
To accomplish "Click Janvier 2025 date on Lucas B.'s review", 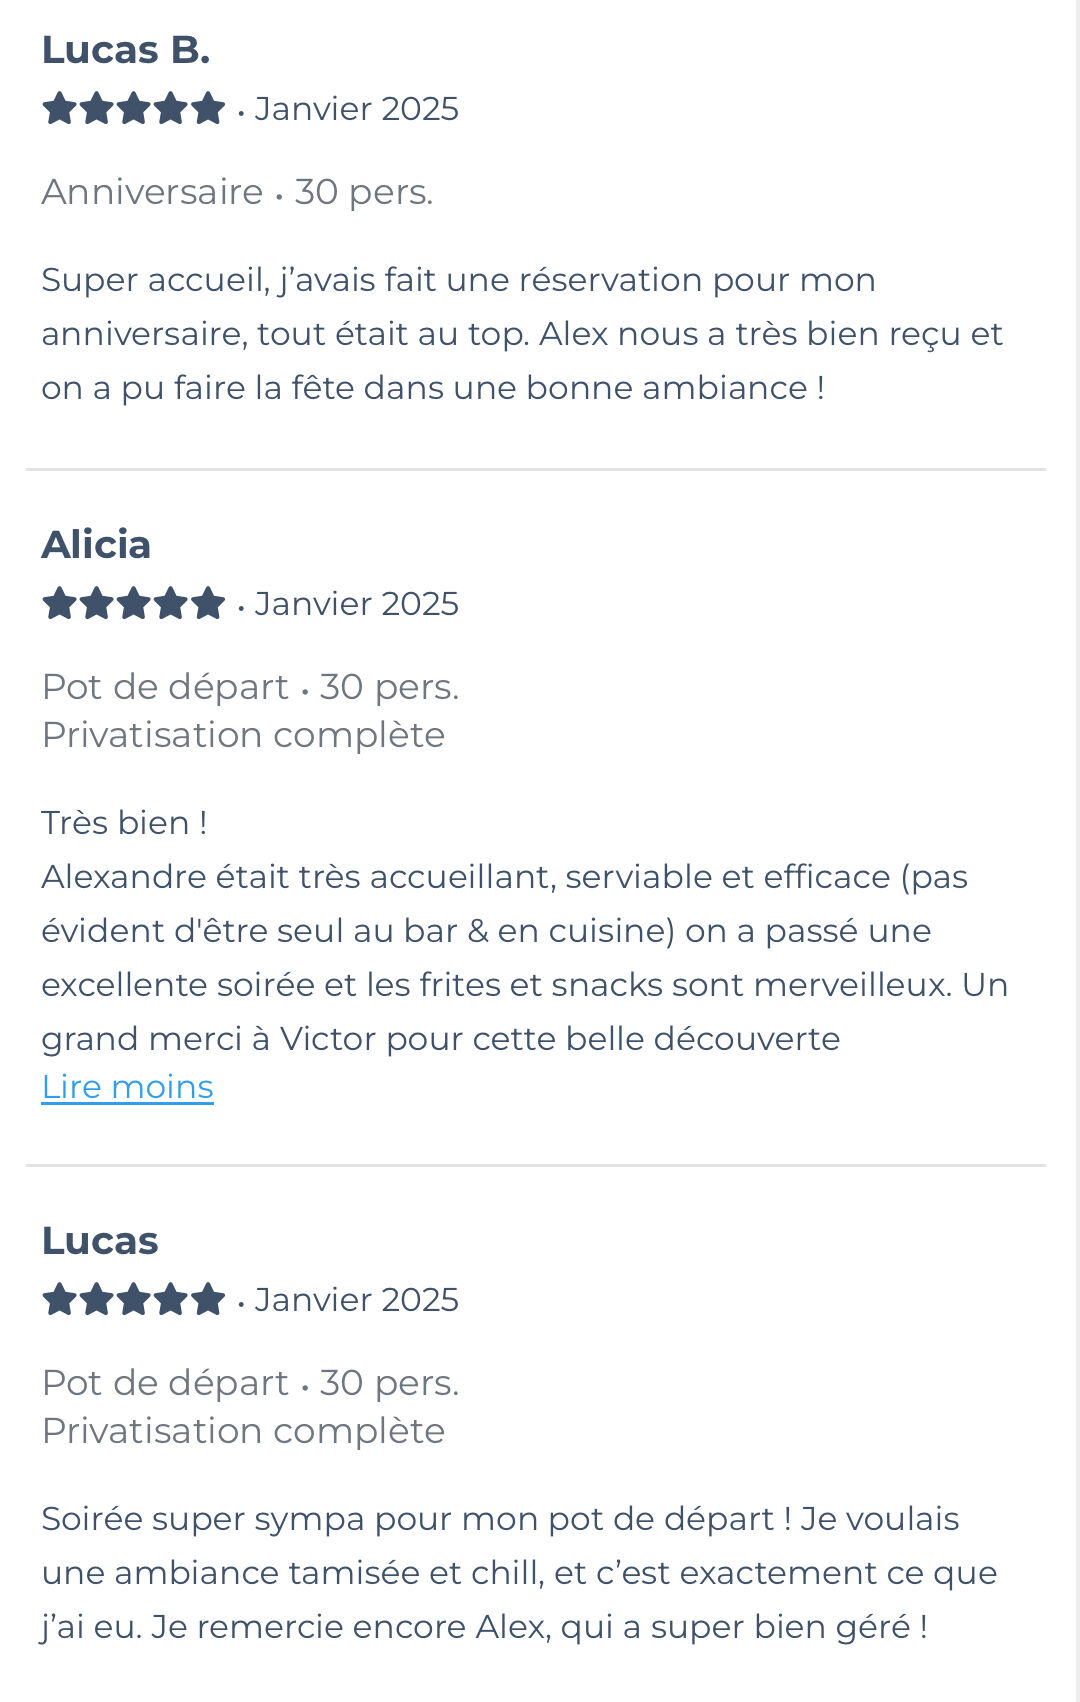I will click(356, 109).
